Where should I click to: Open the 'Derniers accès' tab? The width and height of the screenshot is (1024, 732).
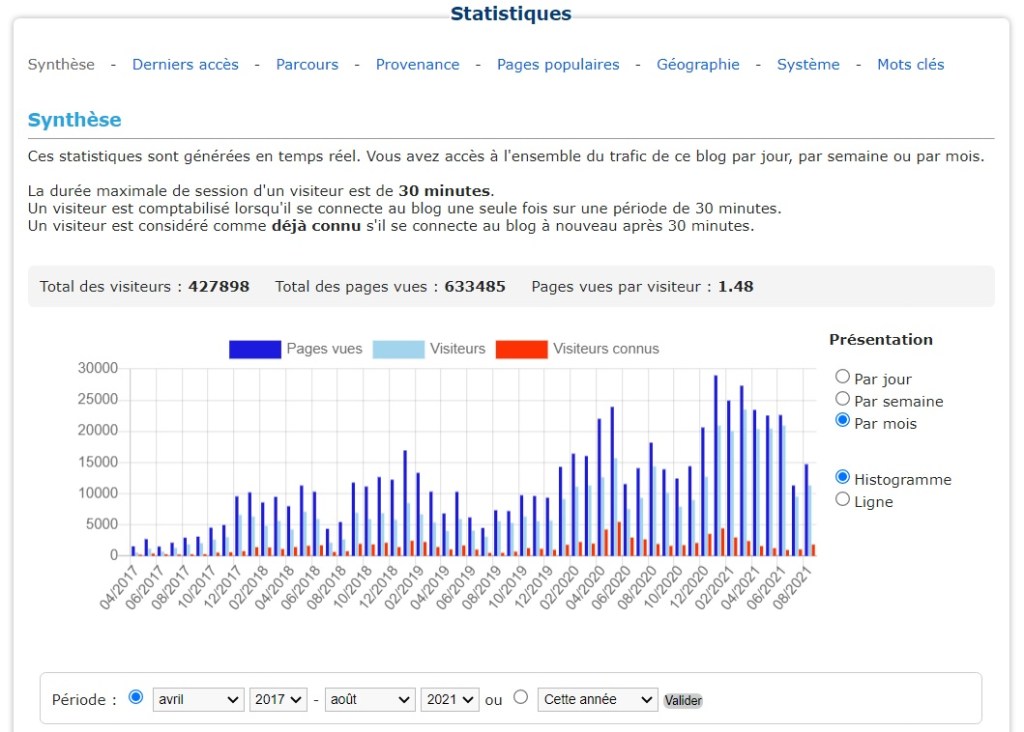pyautogui.click(x=185, y=65)
